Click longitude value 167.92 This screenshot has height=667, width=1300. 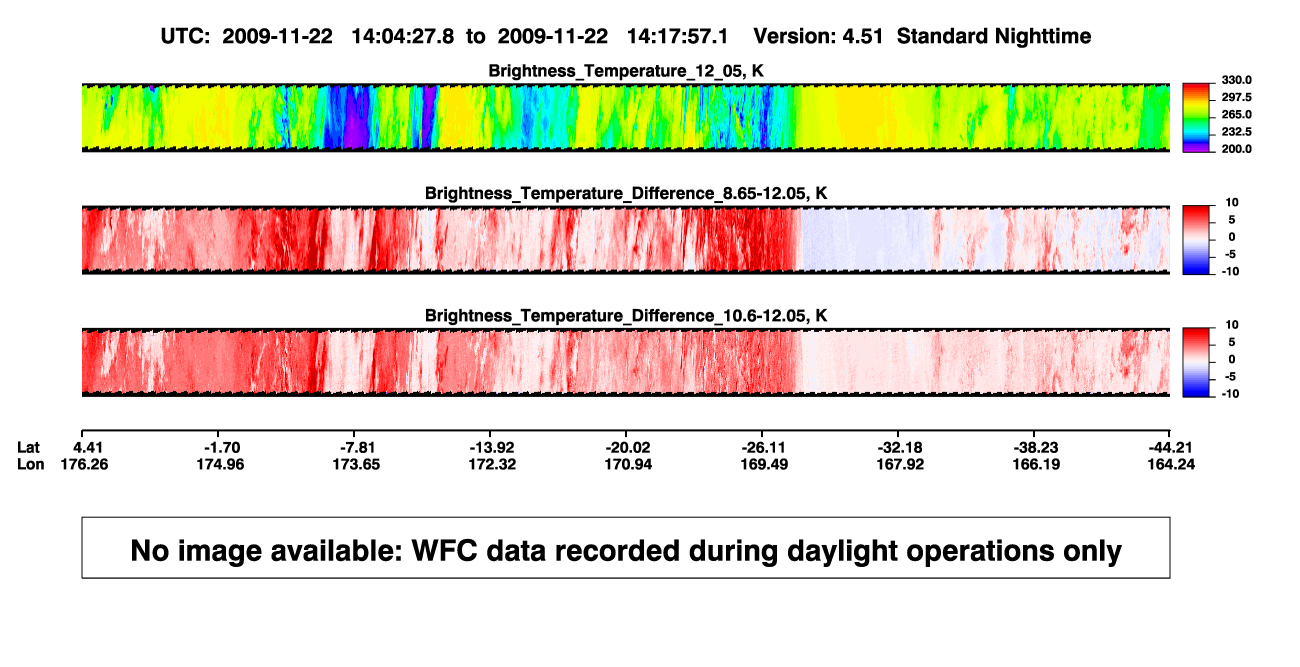[901, 464]
